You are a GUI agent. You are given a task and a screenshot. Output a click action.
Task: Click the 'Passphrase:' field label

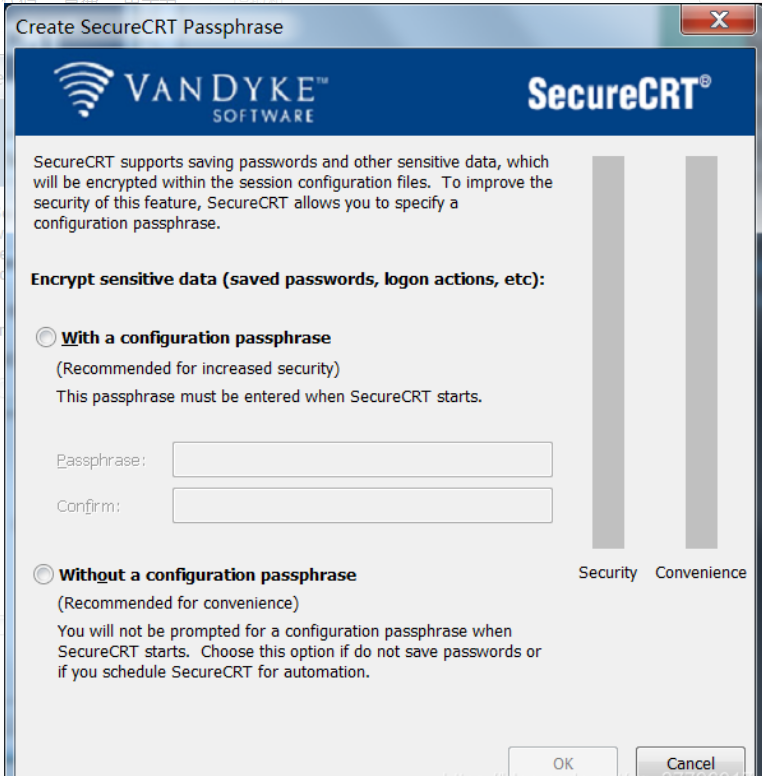101,461
